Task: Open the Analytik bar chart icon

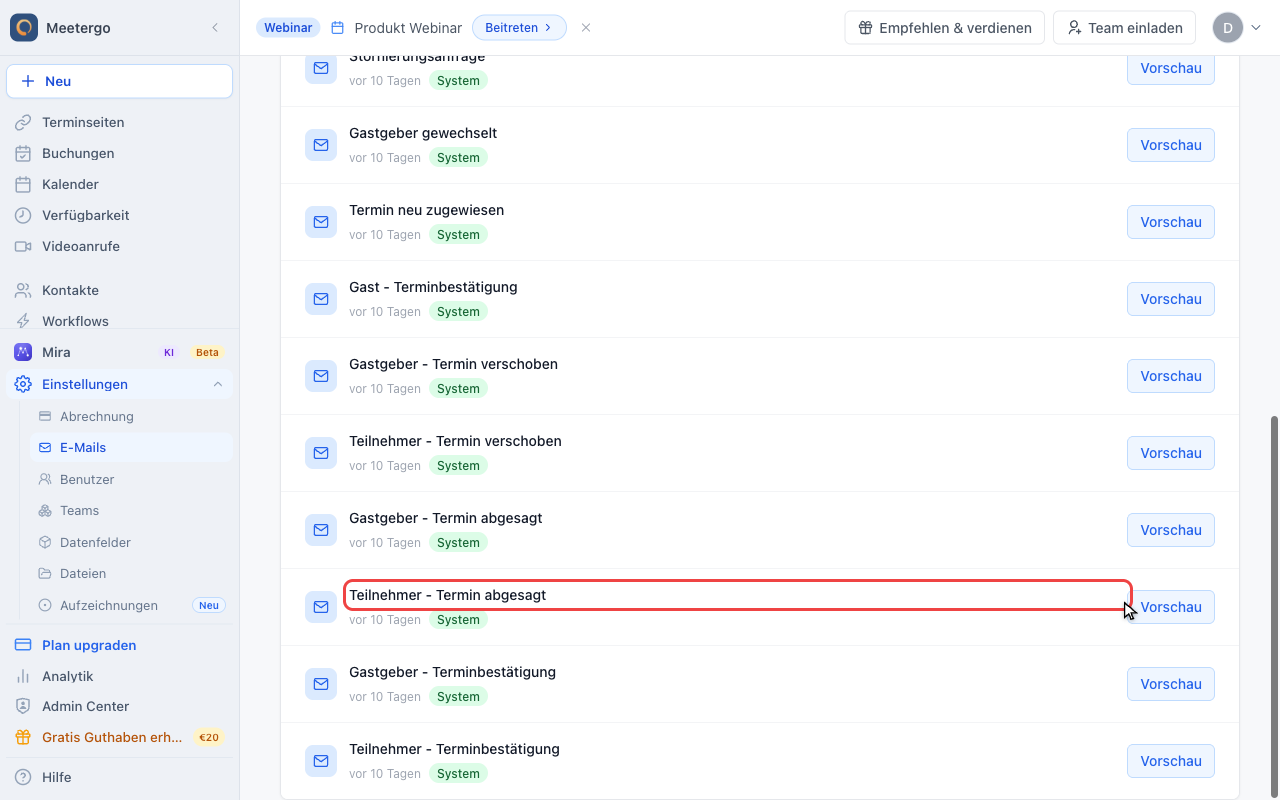Action: [x=23, y=676]
